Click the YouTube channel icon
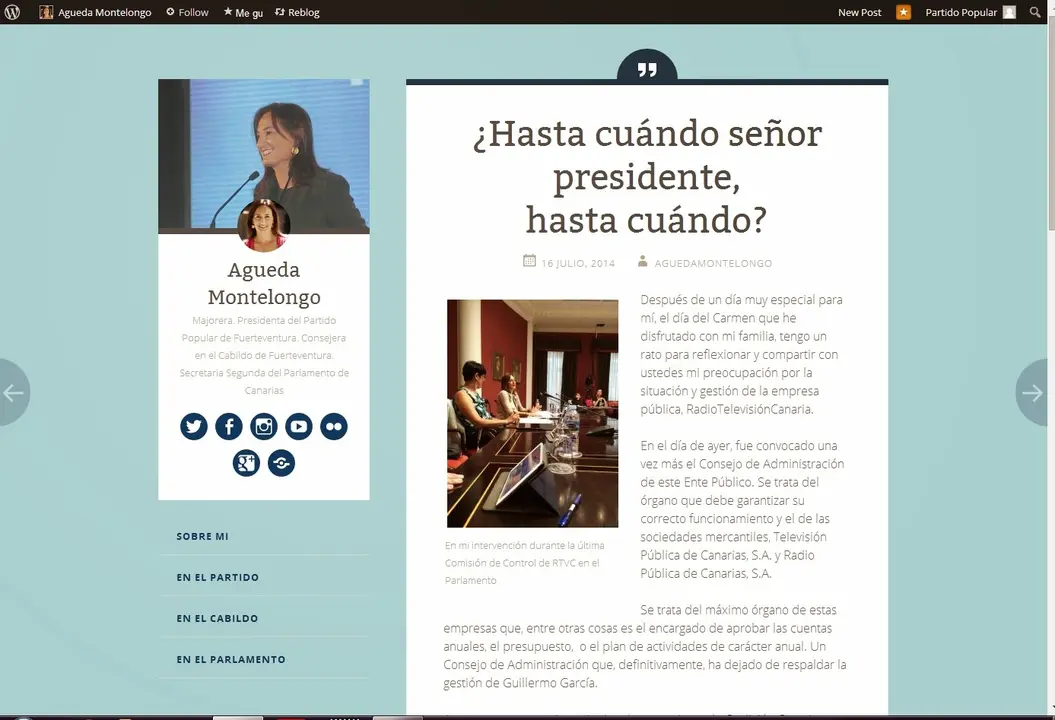The height and width of the screenshot is (720, 1055). [299, 427]
